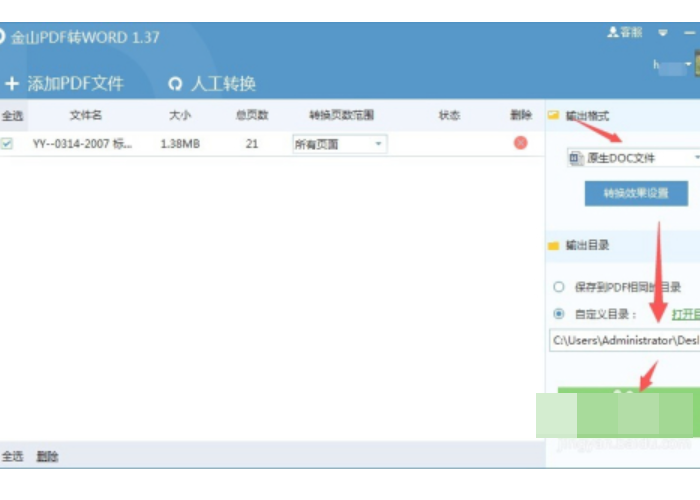The height and width of the screenshot is (500, 700).
Task: Click the plus icon to add a PDF file
Action: click(x=12, y=83)
